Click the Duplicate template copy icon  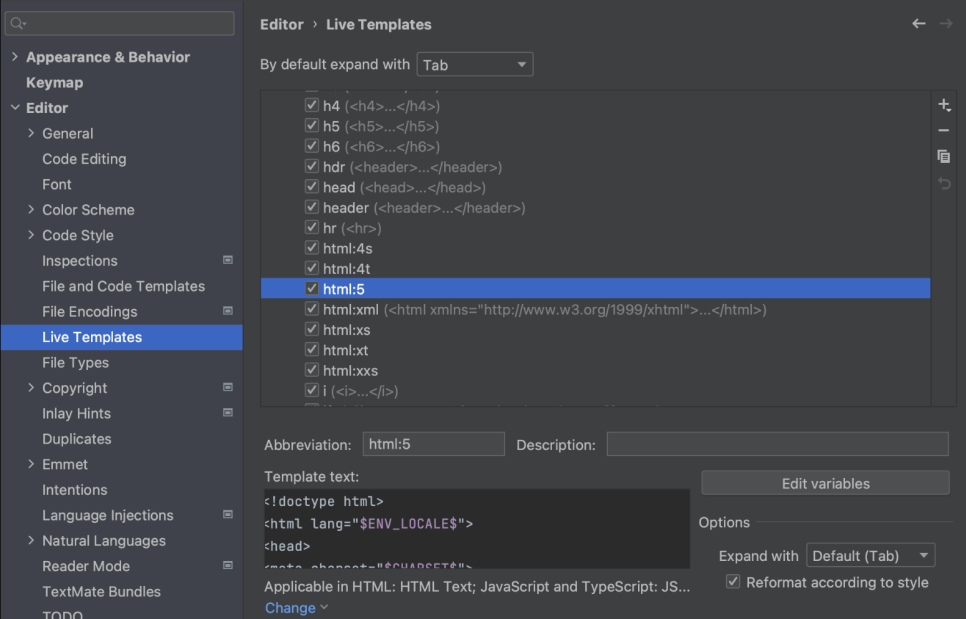point(944,157)
